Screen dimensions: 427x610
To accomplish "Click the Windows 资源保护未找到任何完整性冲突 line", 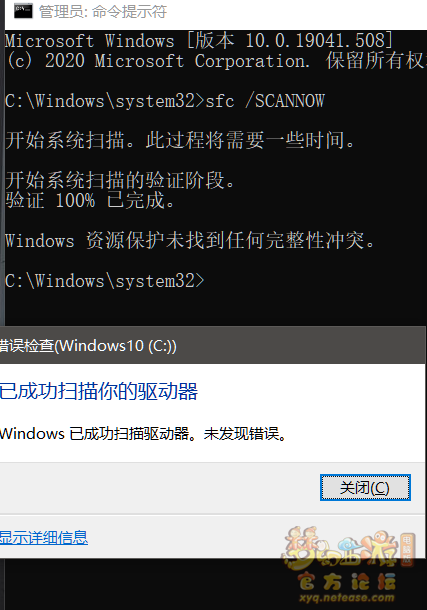I will pos(190,240).
